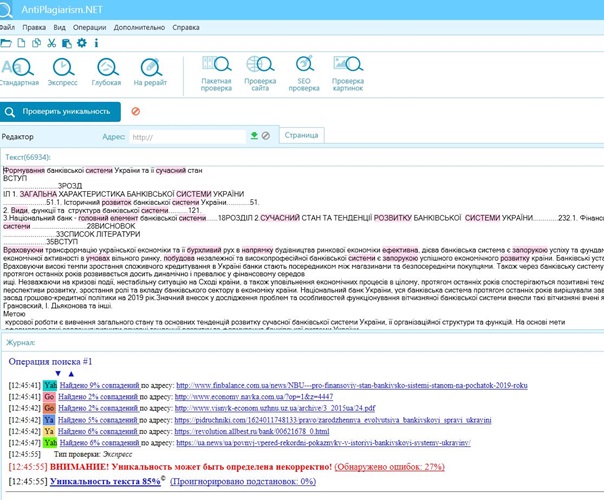The height and width of the screenshot is (500, 604).
Task: Open the Вид menu
Action: 59,27
